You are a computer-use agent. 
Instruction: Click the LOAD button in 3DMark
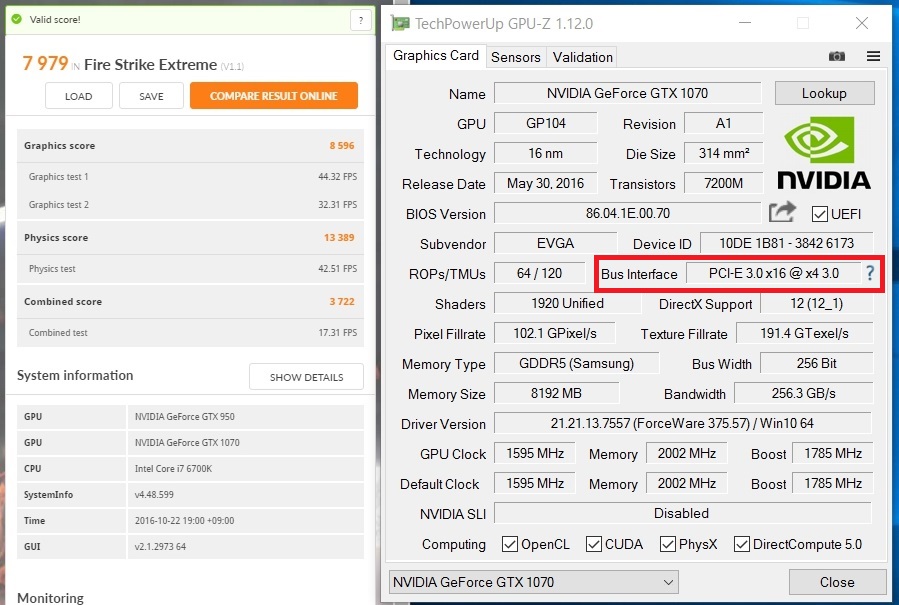click(x=79, y=96)
